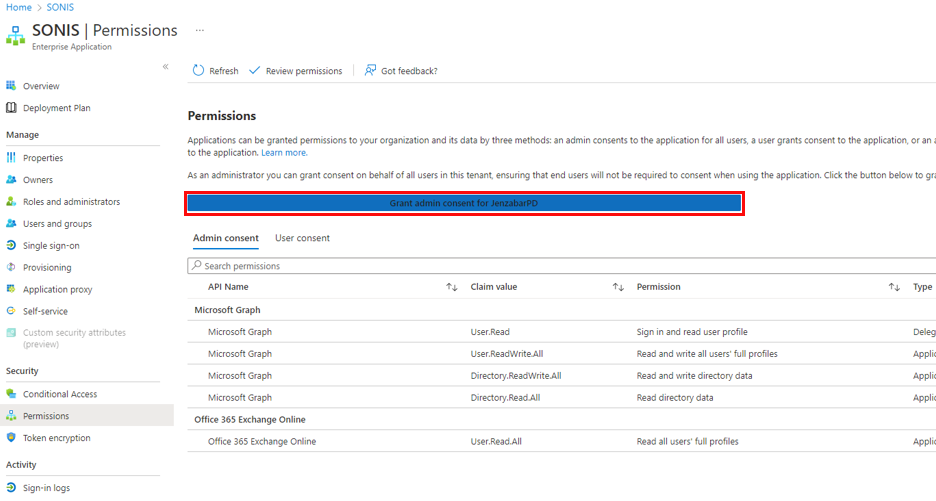Open Roles and administrators page
This screenshot has height=501, width=936.
tap(72, 202)
